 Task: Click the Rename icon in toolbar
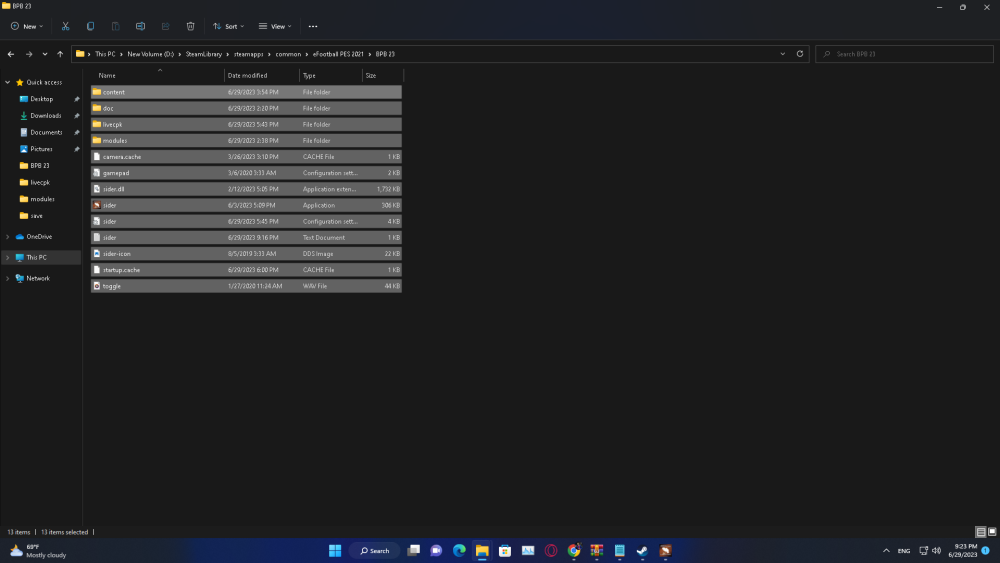140,26
